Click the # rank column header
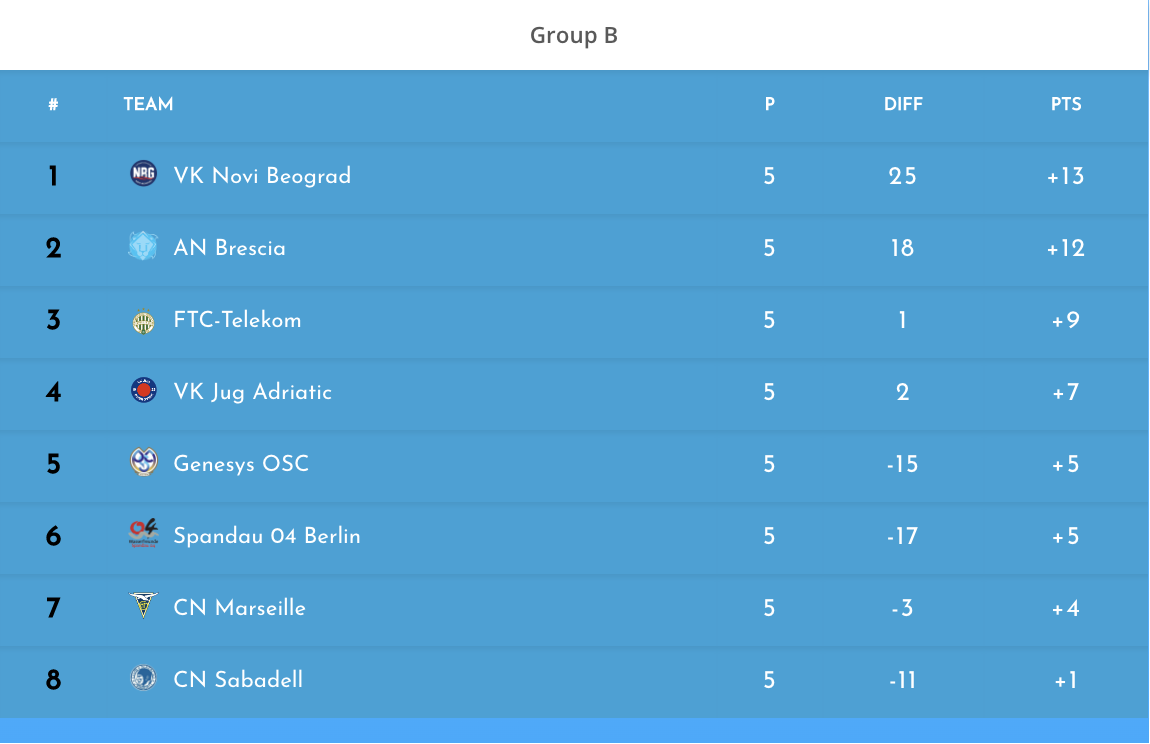The width and height of the screenshot is (1150, 744). tap(53, 104)
